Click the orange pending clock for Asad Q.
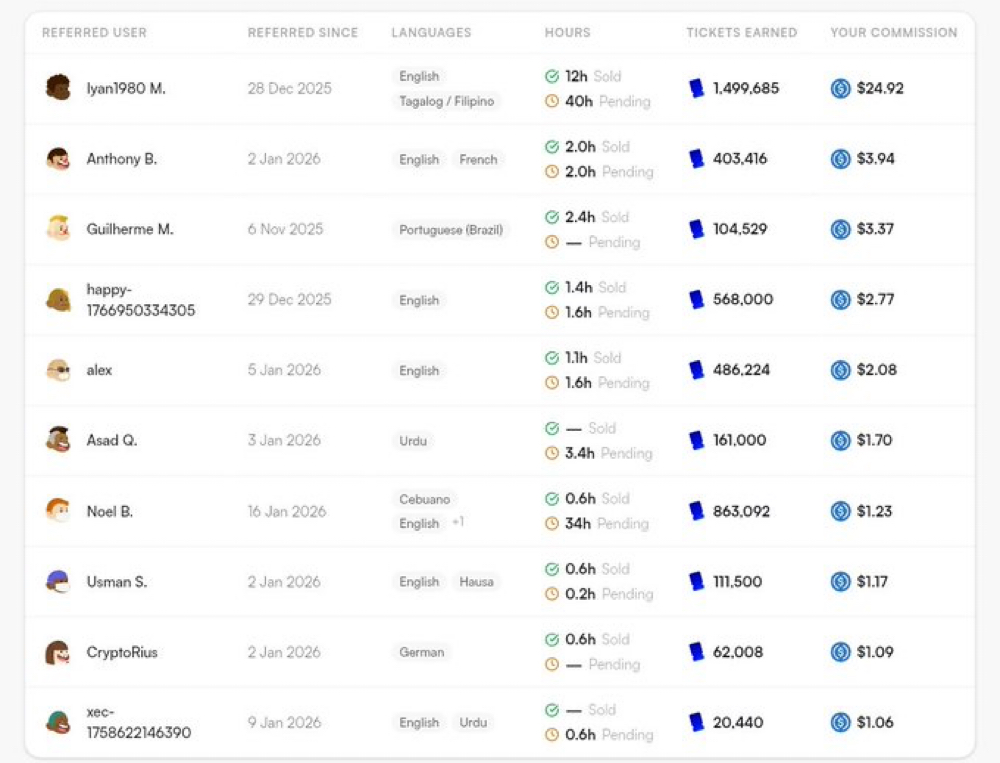This screenshot has width=1000, height=763. click(552, 453)
